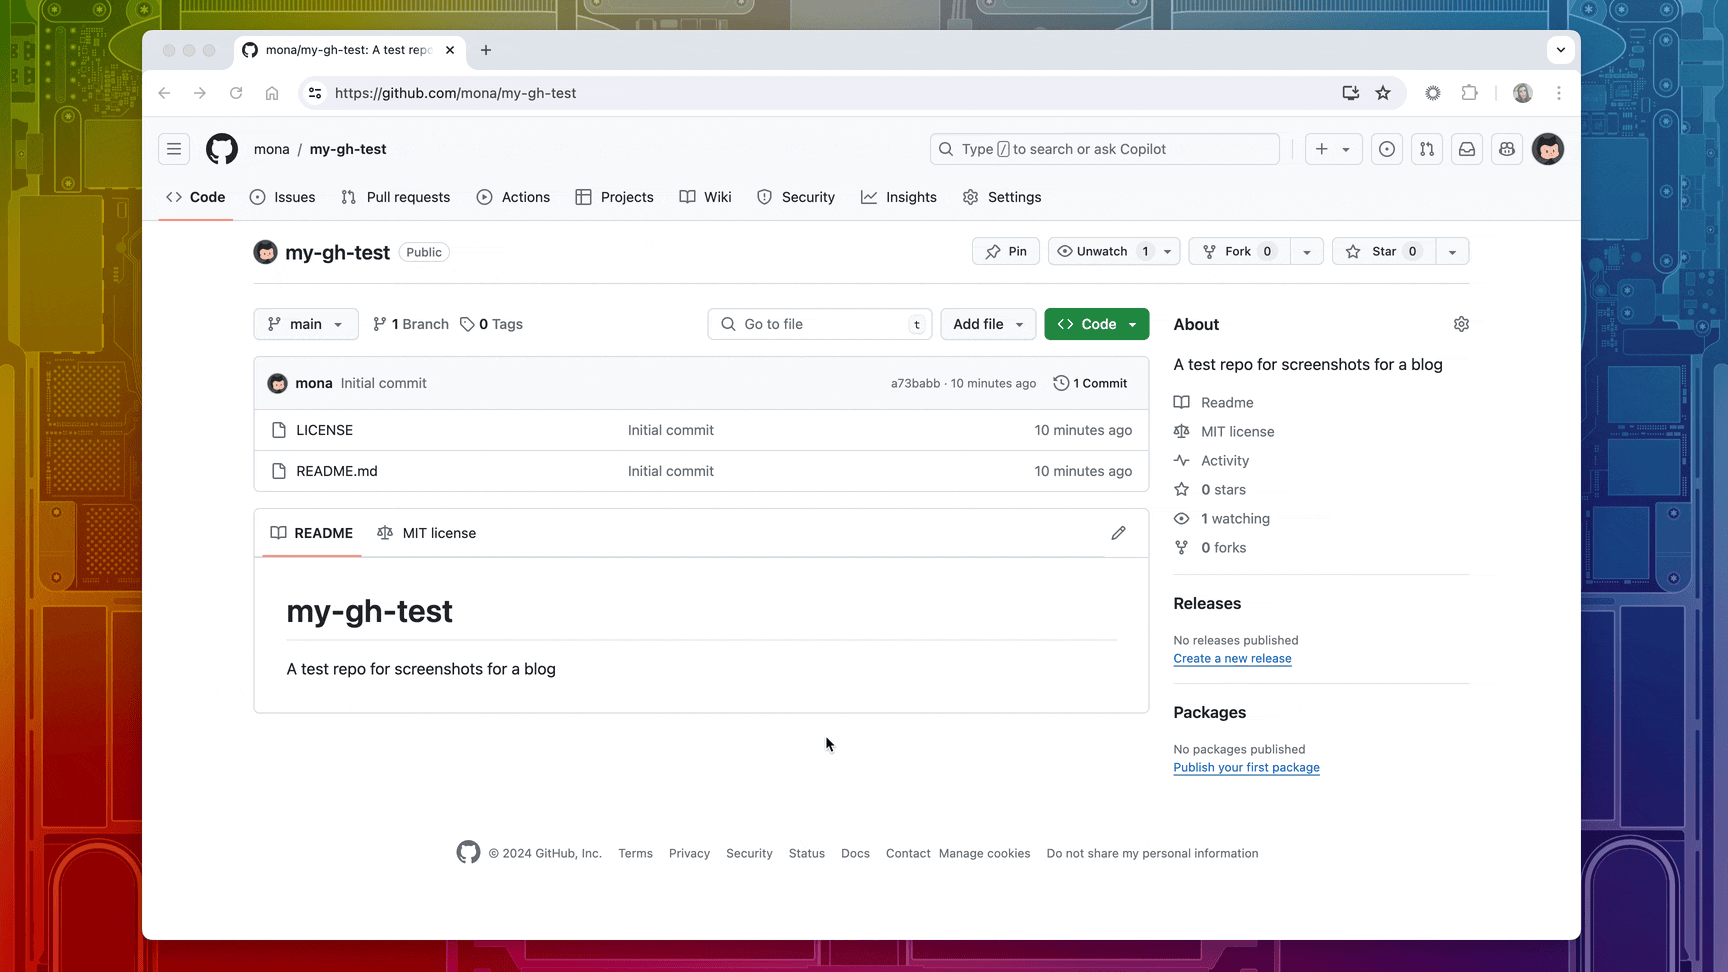This screenshot has height=972, width=1728.
Task: Open the Add file dropdown
Action: click(x=988, y=324)
